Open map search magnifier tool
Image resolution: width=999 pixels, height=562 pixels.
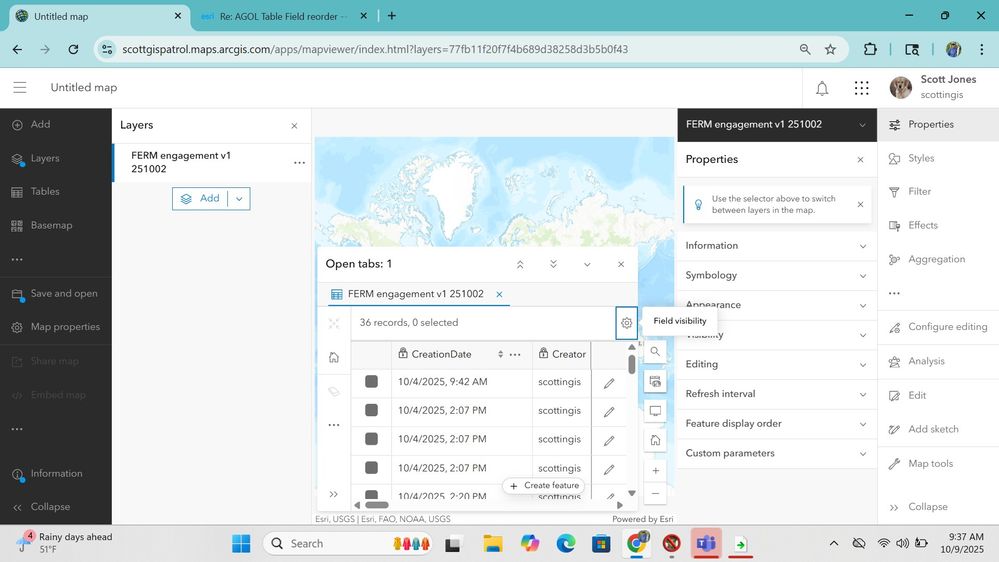655,352
